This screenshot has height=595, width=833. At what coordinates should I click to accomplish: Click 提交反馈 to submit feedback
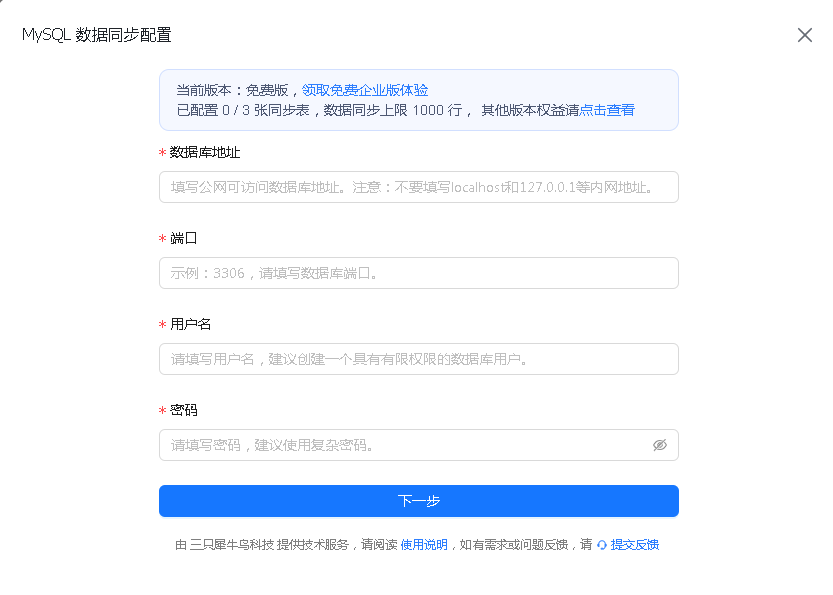(634, 544)
